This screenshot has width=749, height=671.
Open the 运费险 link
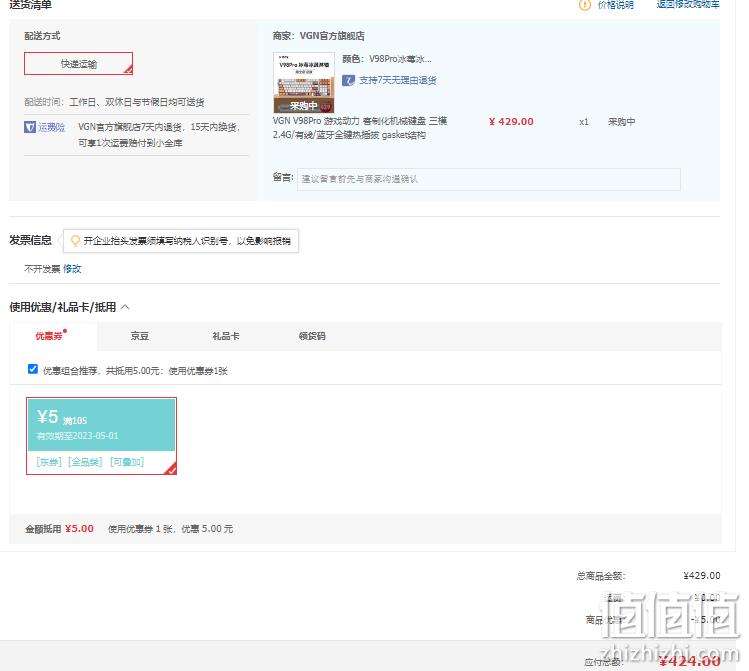click(51, 127)
